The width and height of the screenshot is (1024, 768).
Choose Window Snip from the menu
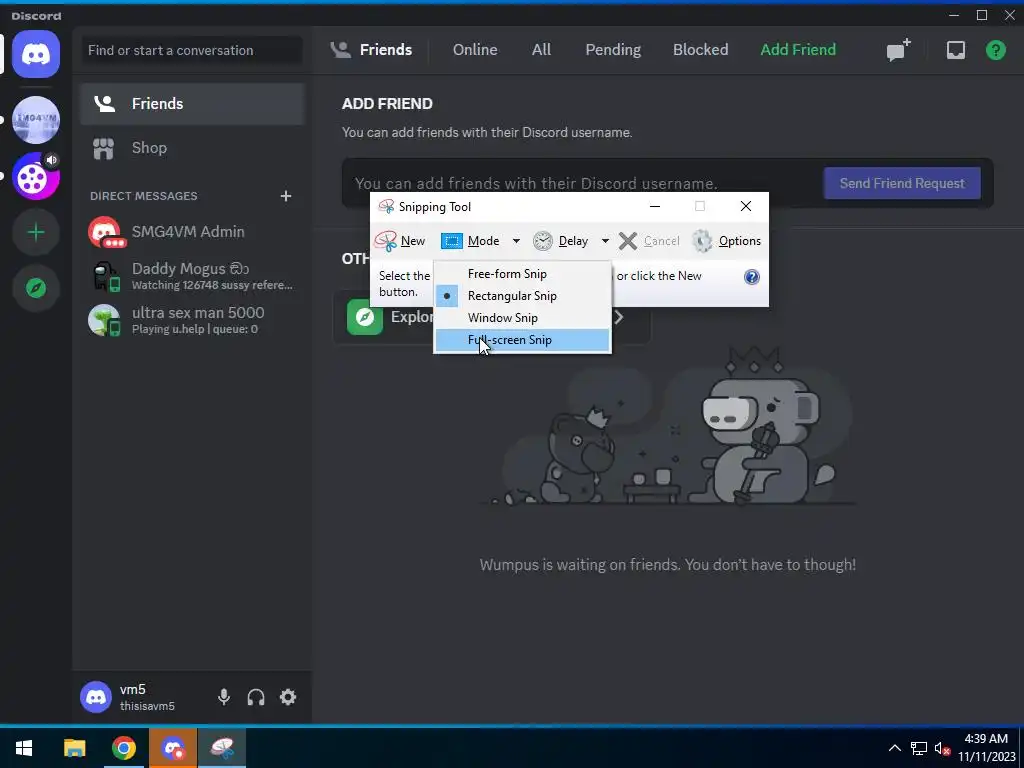522,318
